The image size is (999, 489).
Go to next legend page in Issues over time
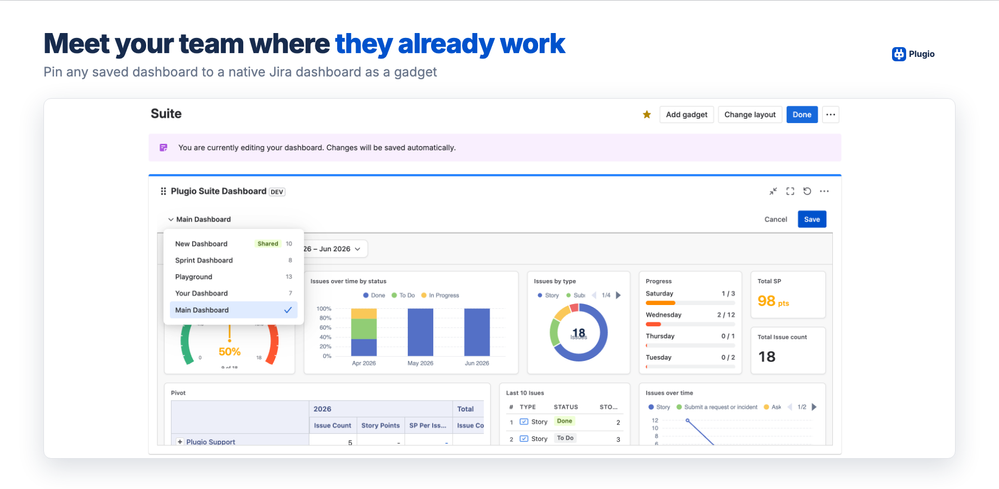[x=814, y=407]
